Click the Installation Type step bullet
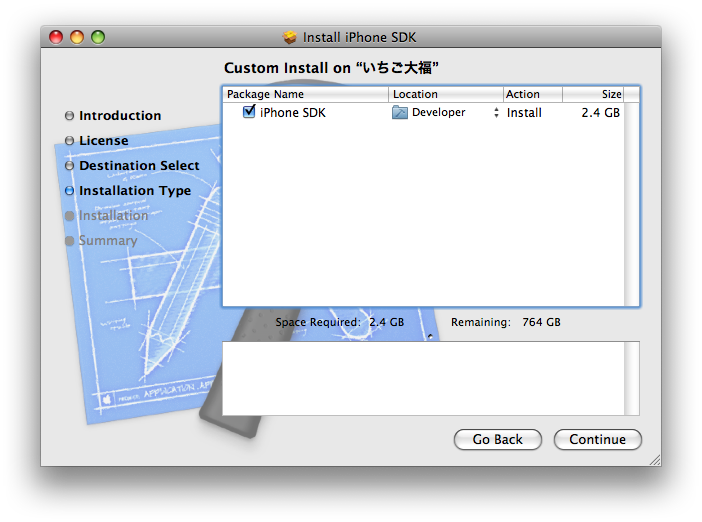This screenshot has width=702, height=522. (x=69, y=191)
